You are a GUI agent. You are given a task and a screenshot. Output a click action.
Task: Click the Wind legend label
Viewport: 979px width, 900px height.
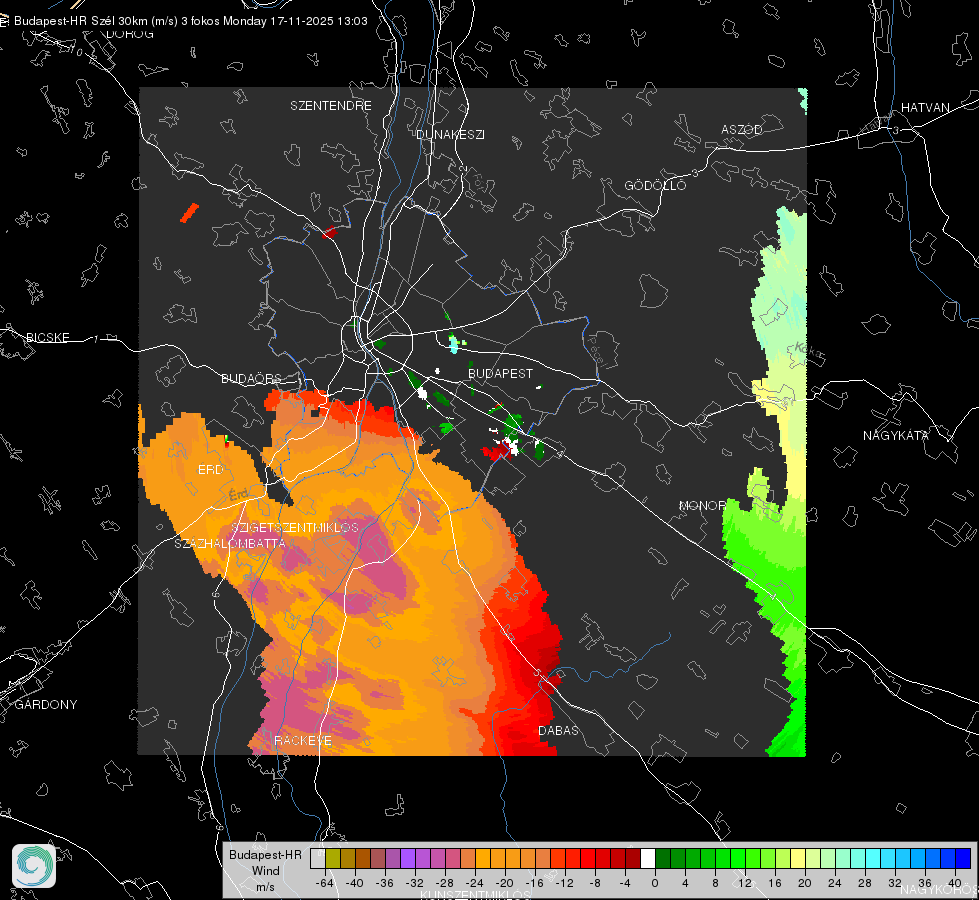tap(265, 871)
